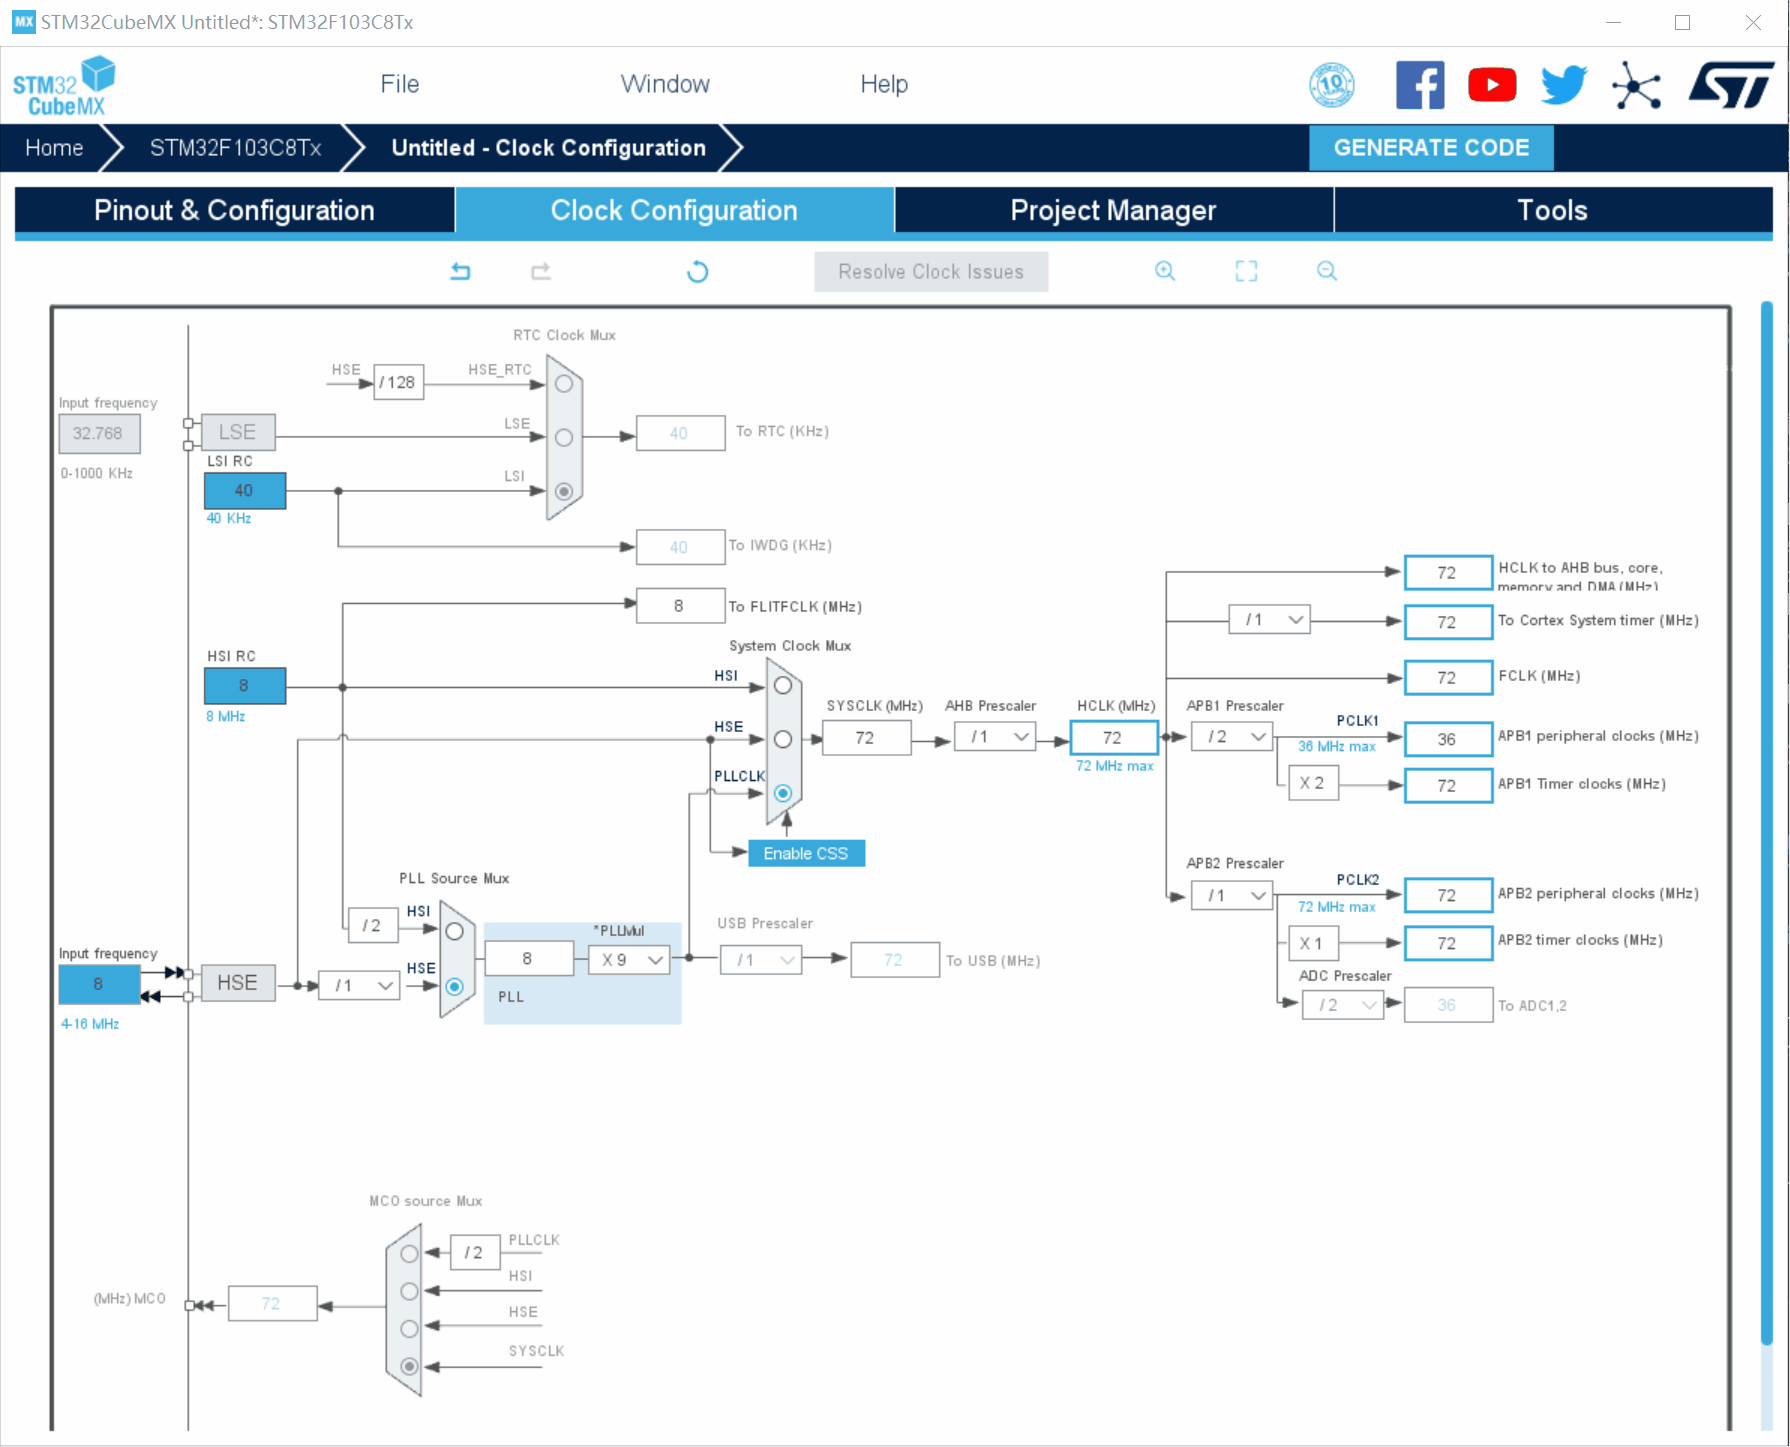This screenshot has width=1790, height=1447.
Task: Click the HSI RC 8 MHz block
Action: pyautogui.click(x=245, y=686)
